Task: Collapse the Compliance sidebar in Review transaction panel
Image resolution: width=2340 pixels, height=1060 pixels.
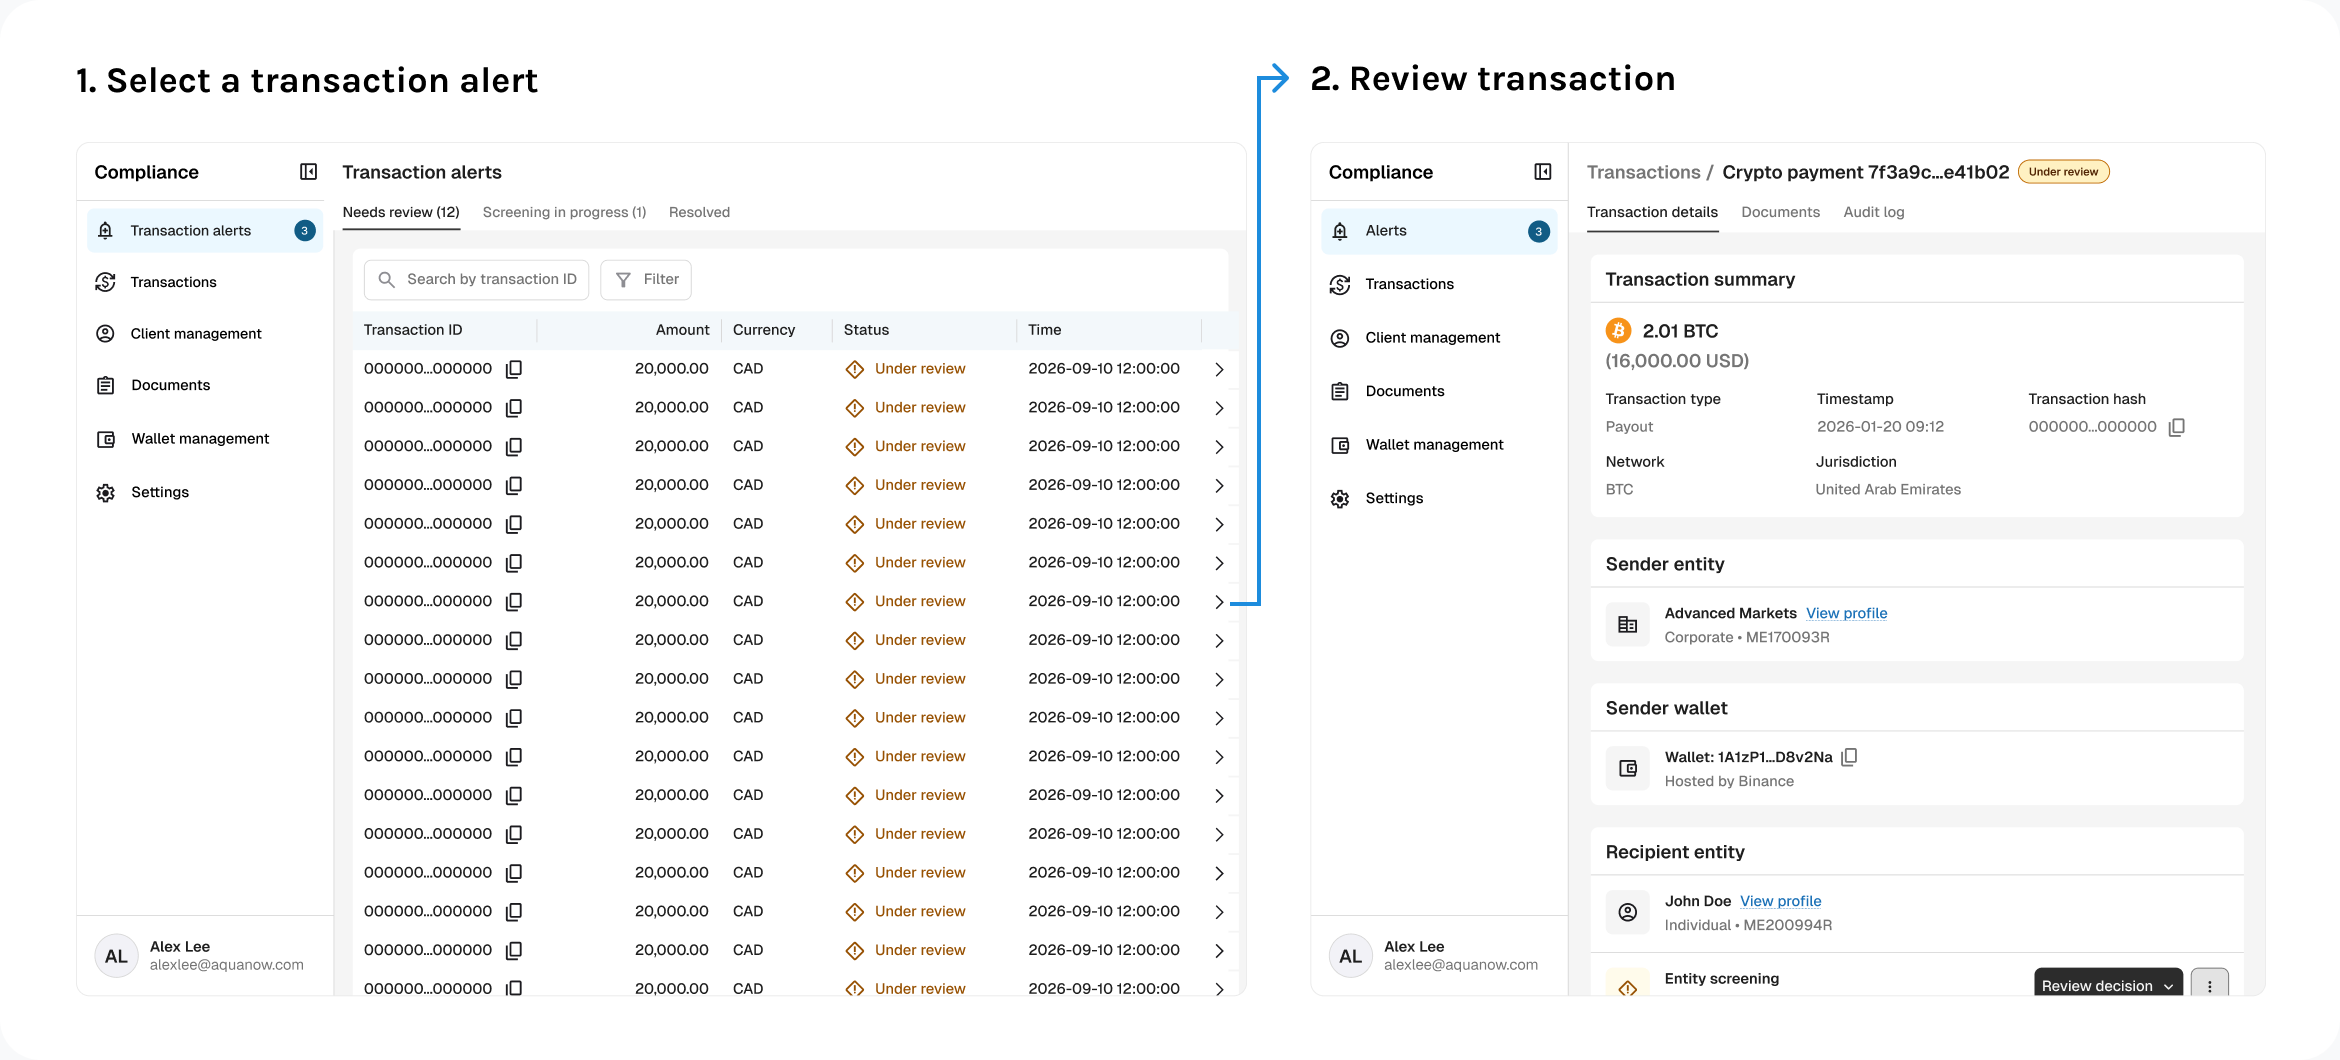Action: [1543, 172]
